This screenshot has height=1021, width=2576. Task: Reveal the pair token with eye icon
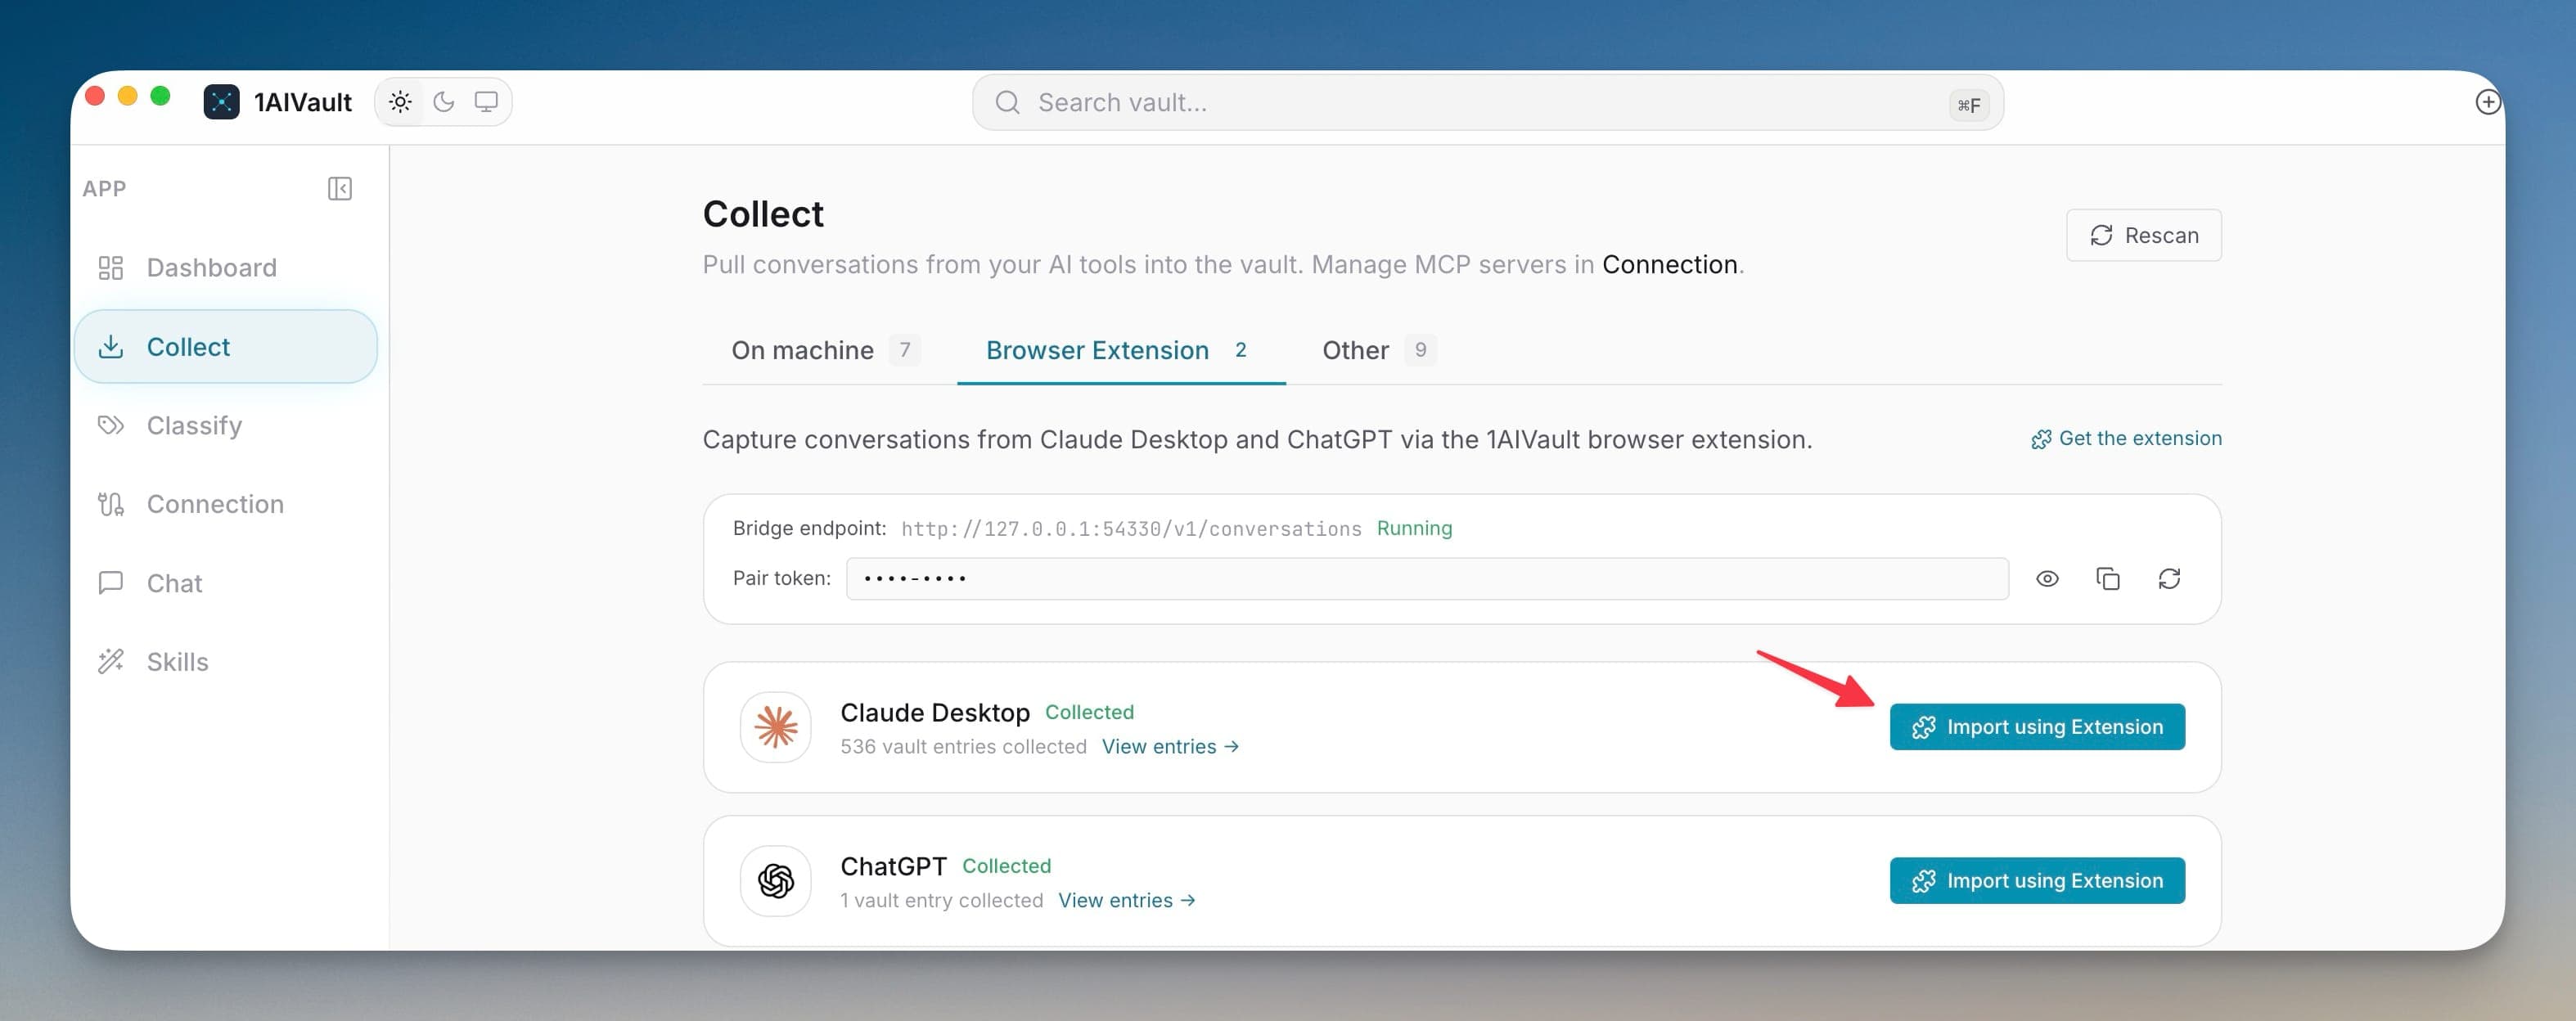[2047, 579]
